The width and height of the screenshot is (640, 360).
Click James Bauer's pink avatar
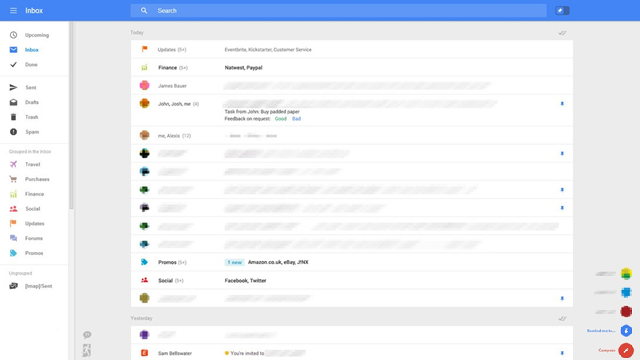pyautogui.click(x=144, y=85)
